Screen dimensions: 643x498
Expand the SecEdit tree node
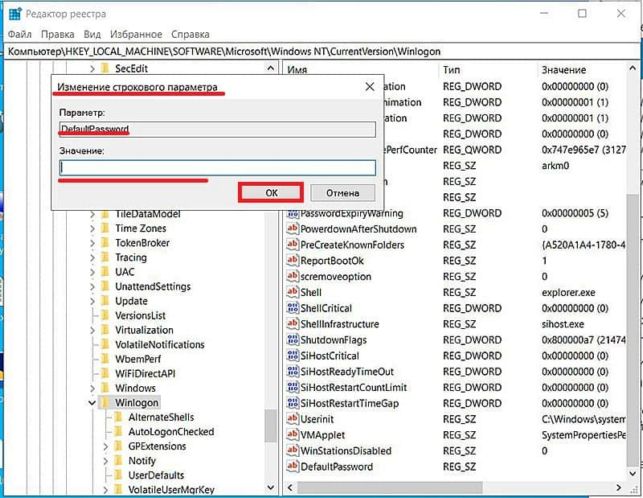coord(92,69)
